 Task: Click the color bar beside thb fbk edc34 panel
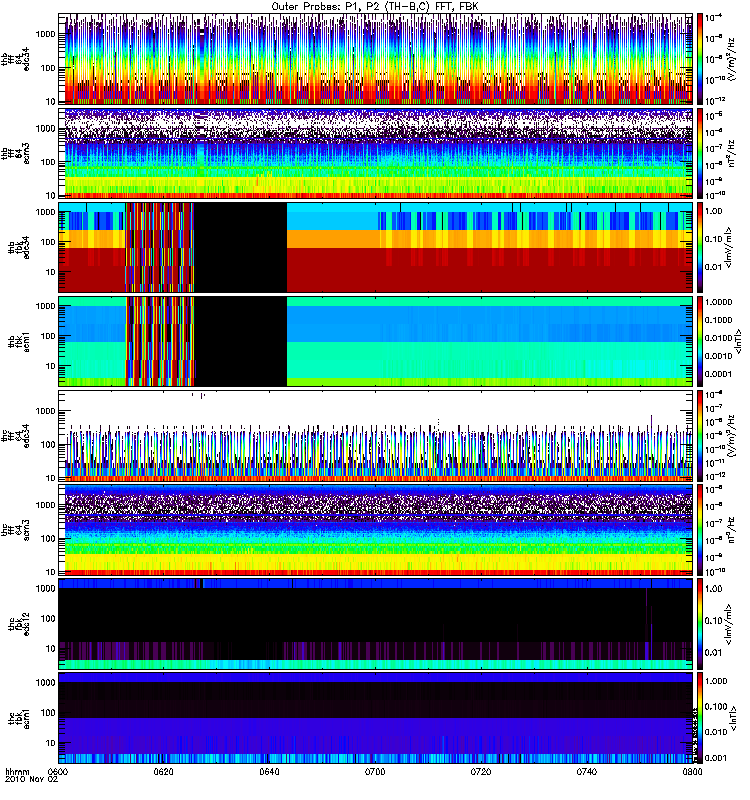(699, 247)
